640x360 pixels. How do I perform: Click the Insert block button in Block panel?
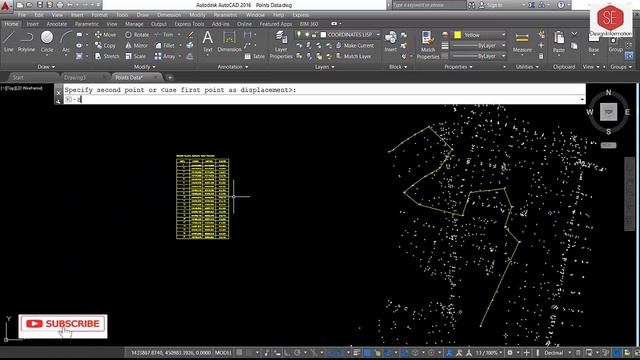coord(391,42)
